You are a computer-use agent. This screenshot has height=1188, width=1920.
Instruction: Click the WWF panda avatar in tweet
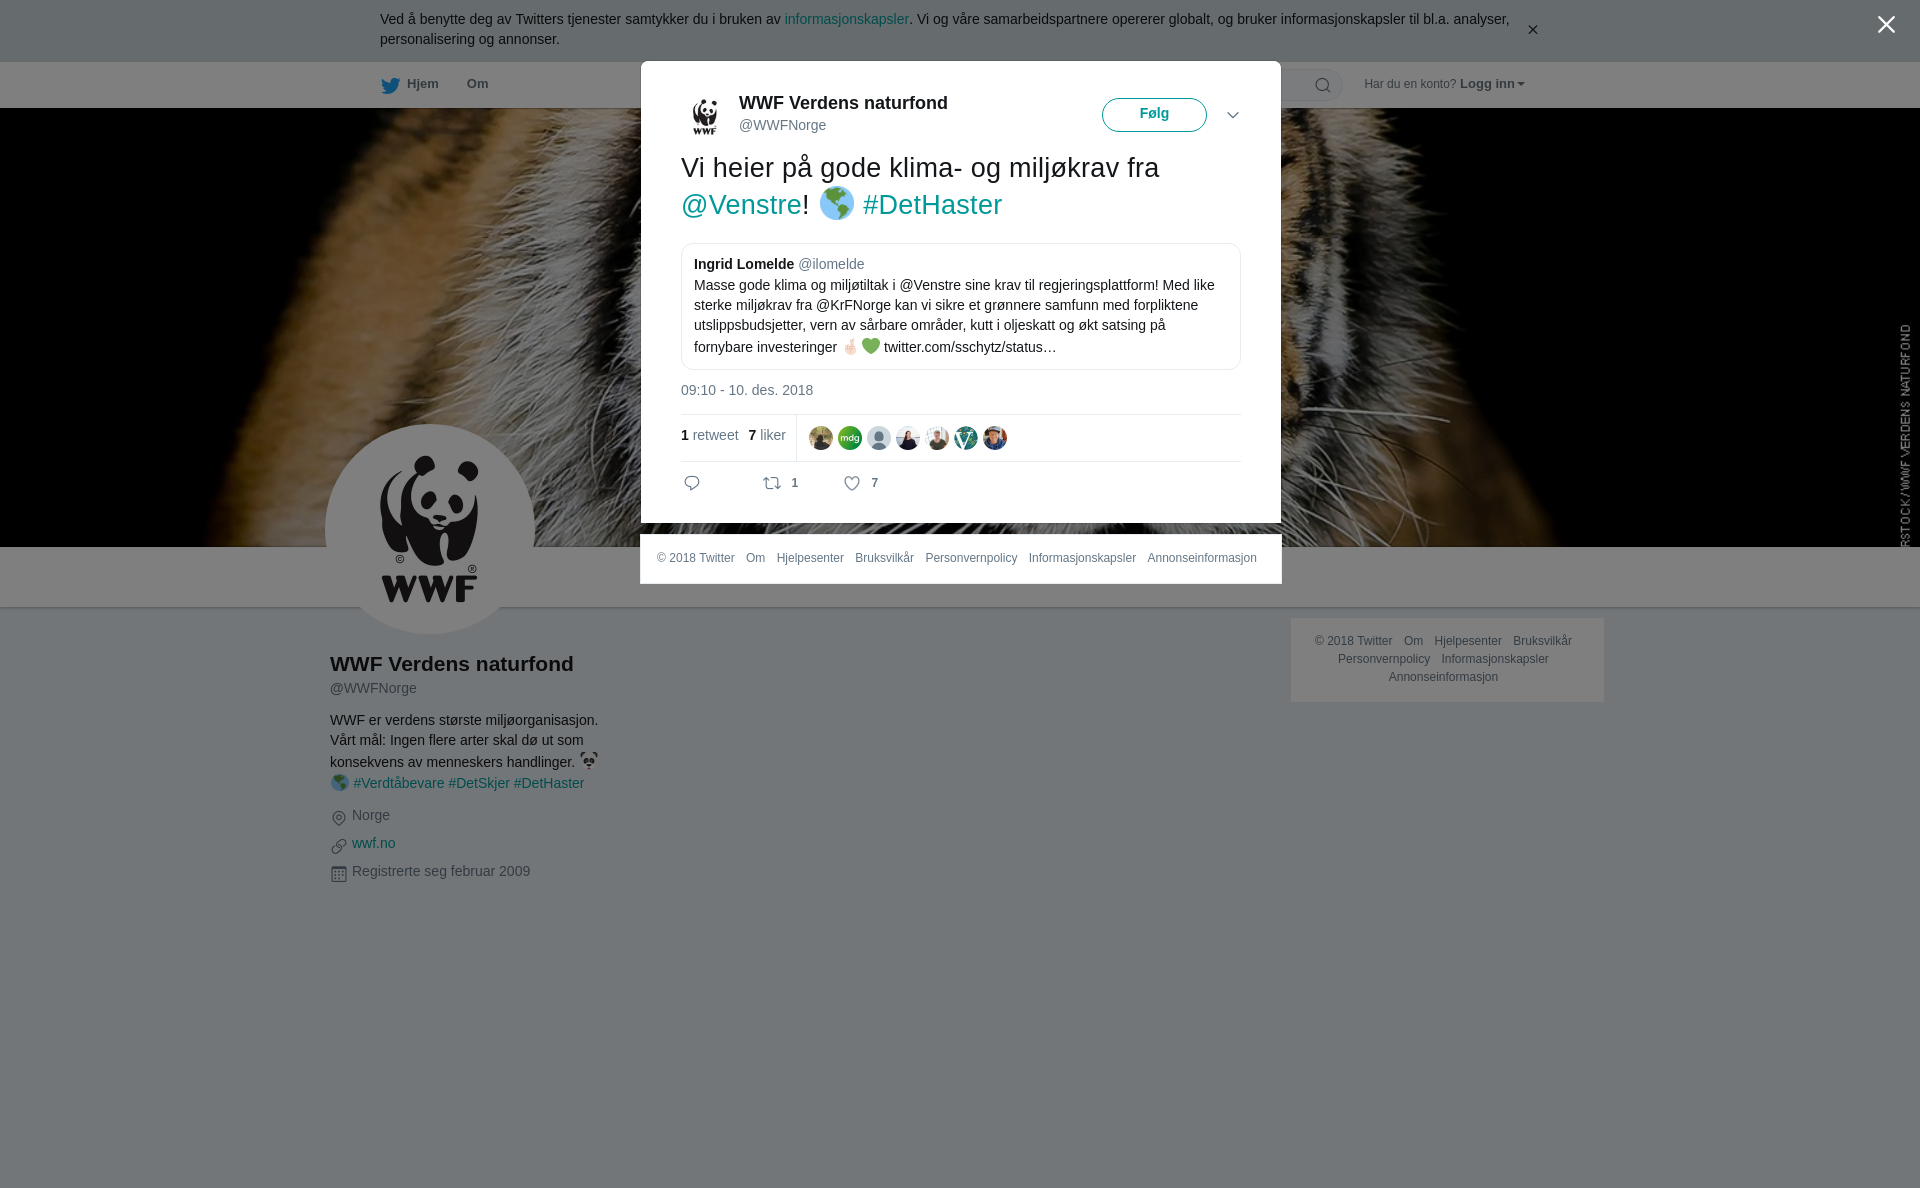click(705, 115)
